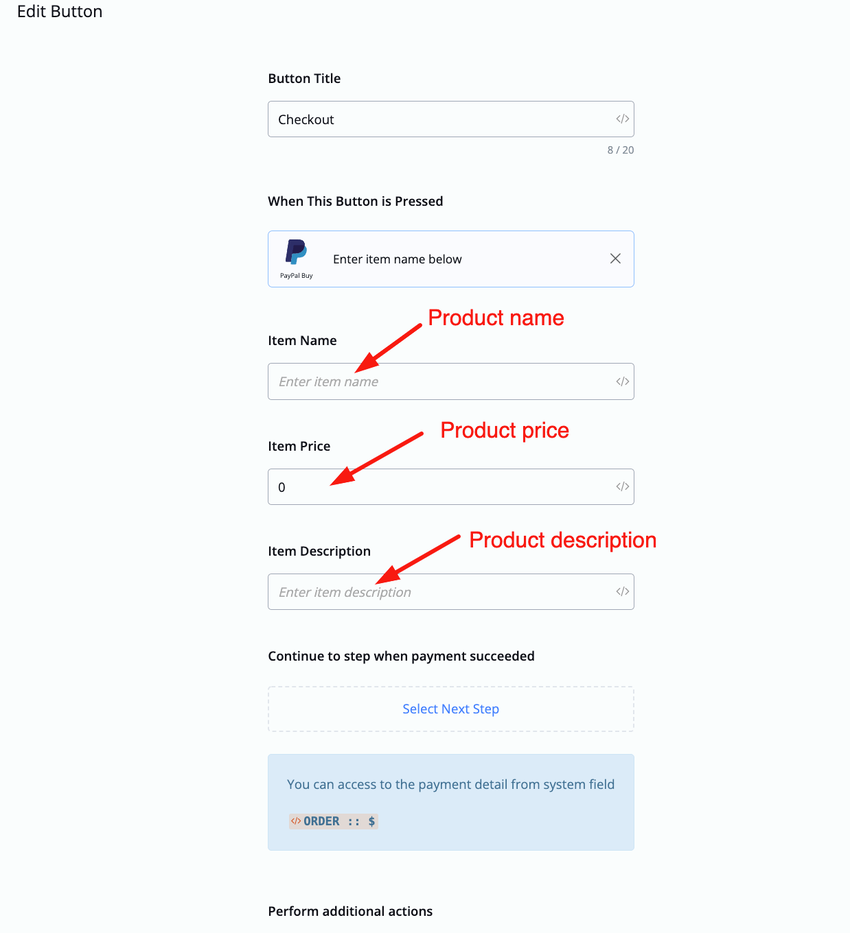The width and height of the screenshot is (850, 933).
Task: Click the 'Enter item name below' action text
Action: [x=397, y=259]
